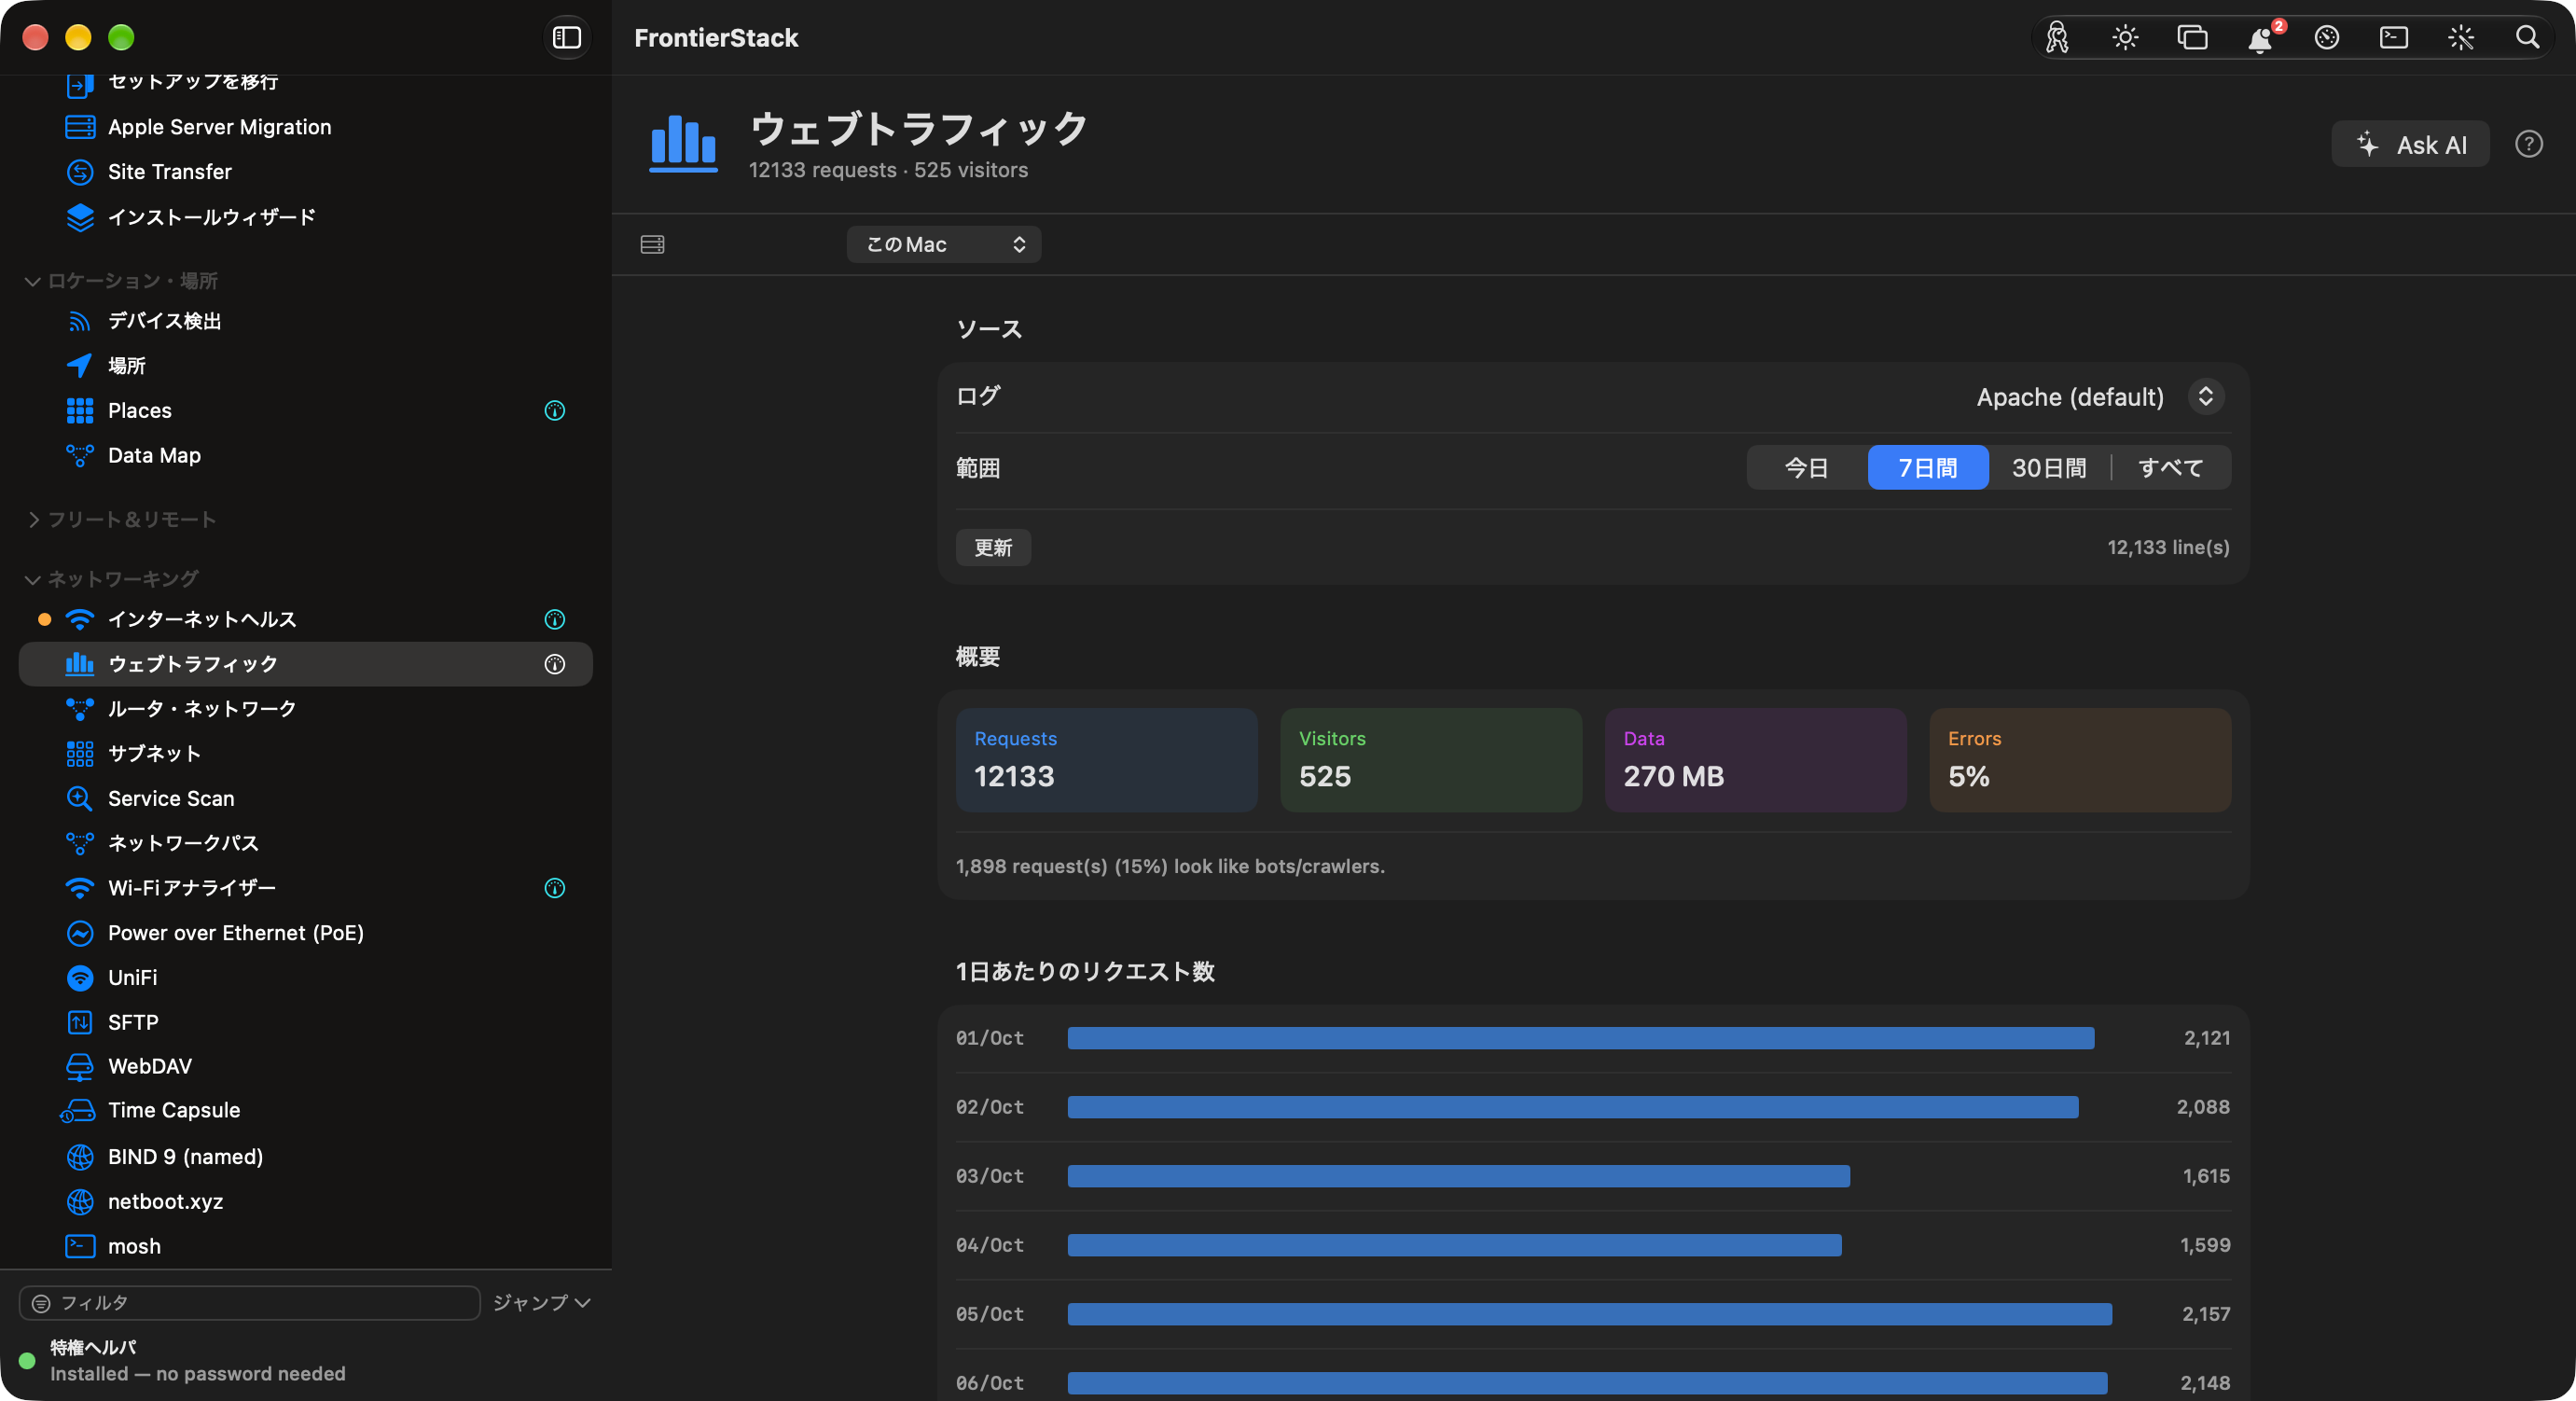This screenshot has height=1401, width=2576.
Task: Open サブネット in sidebar
Action: [x=306, y=754]
